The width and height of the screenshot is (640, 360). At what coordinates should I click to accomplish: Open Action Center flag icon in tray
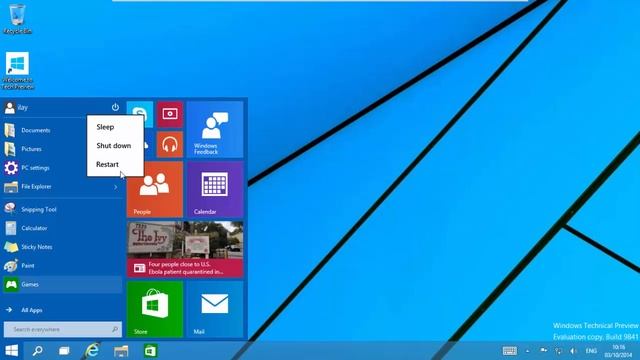point(543,351)
